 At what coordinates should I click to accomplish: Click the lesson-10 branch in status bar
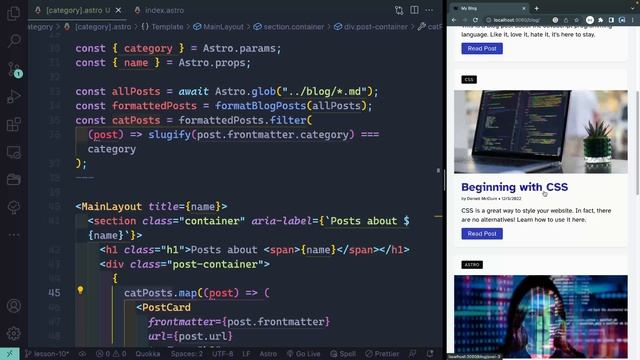[x=47, y=353]
